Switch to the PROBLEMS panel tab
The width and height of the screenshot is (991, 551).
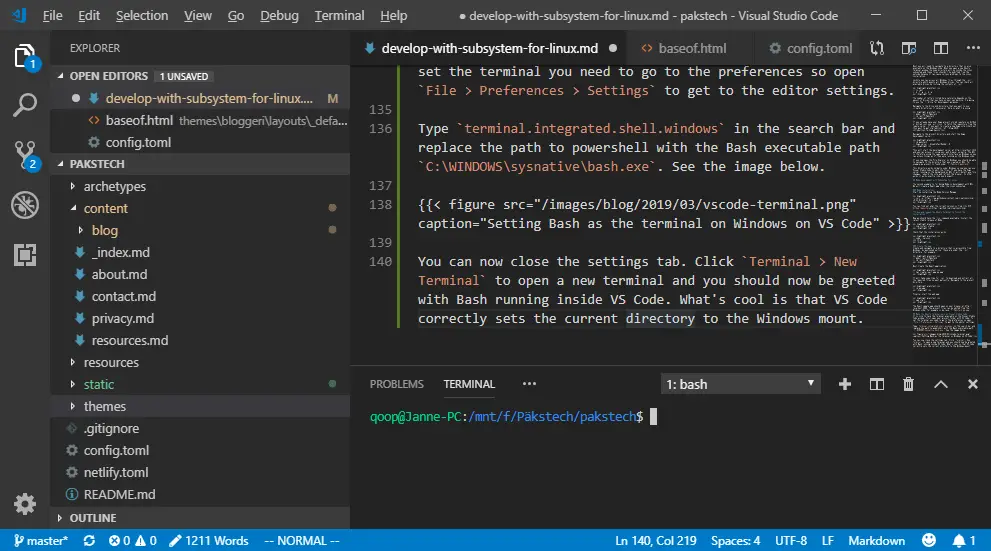click(396, 384)
